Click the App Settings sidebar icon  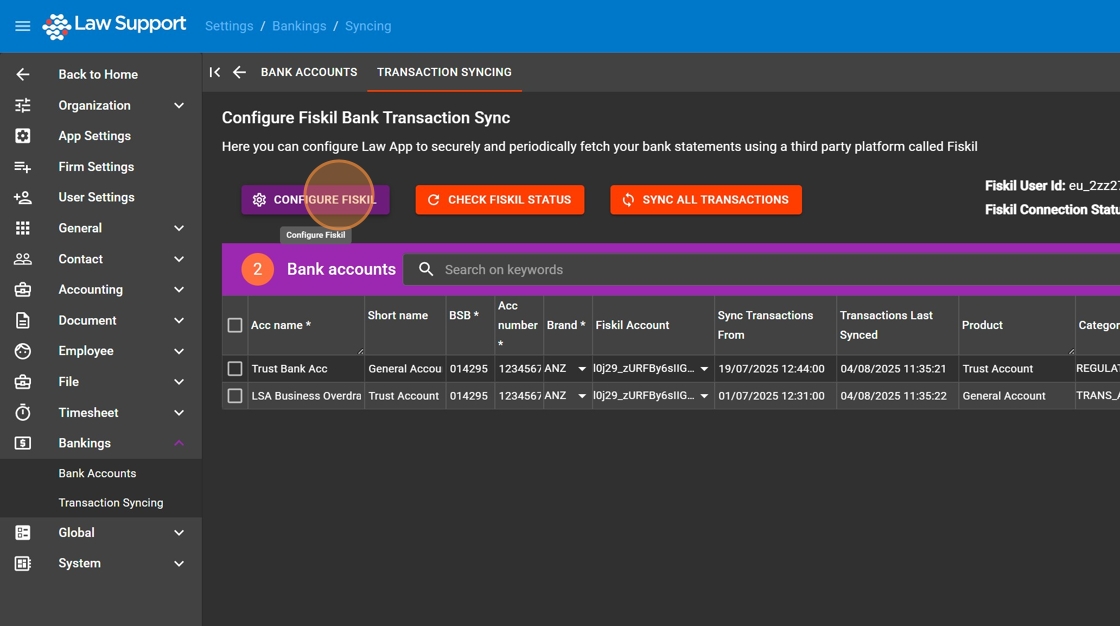coord(22,136)
